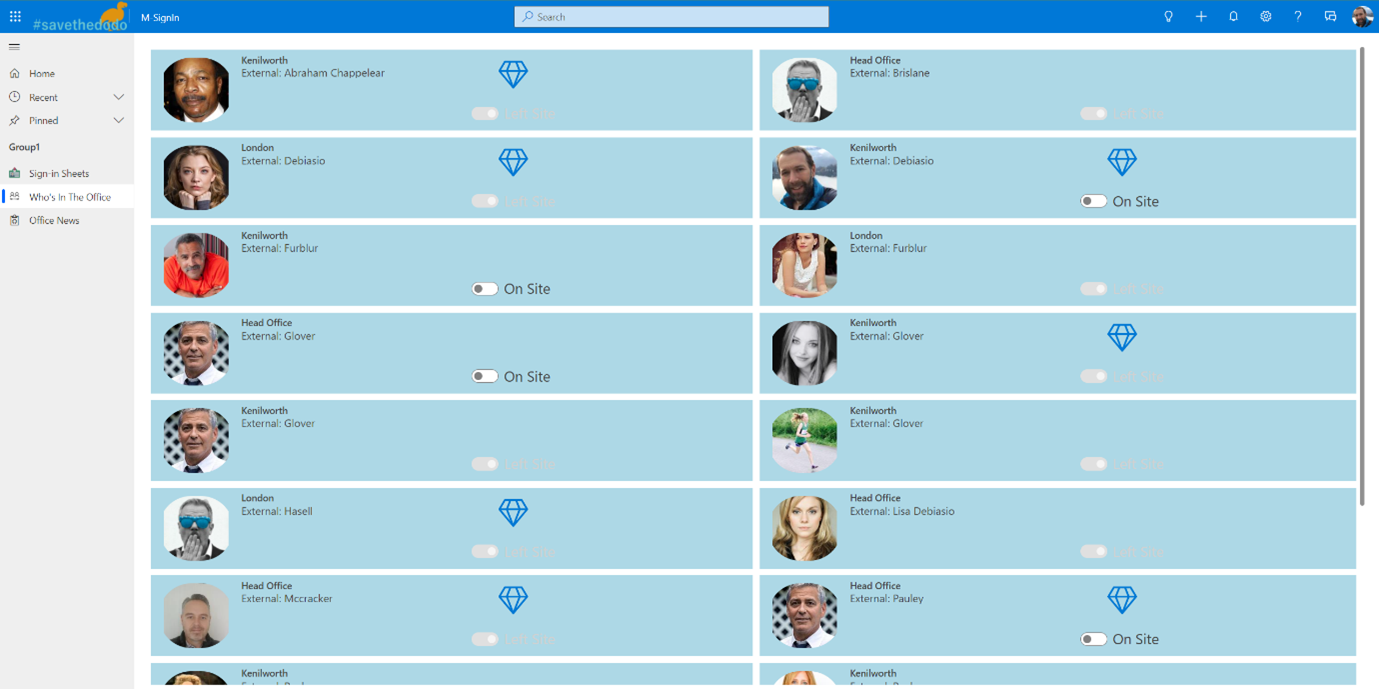1379x689 pixels.
Task: Toggle the On Site switch for Kenilworth Furblur
Action: [485, 289]
